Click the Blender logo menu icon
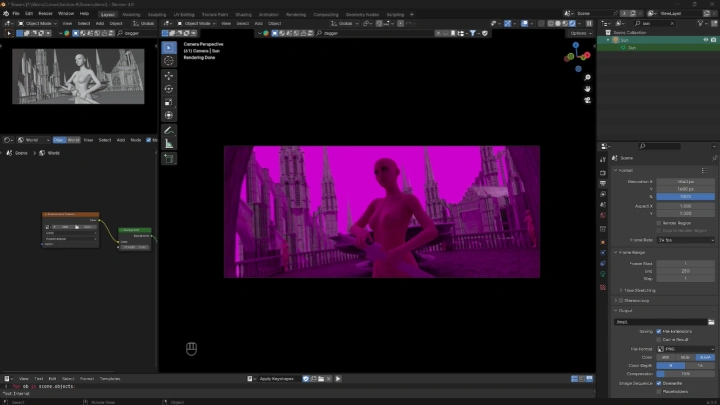The height and width of the screenshot is (405, 720). point(6,14)
